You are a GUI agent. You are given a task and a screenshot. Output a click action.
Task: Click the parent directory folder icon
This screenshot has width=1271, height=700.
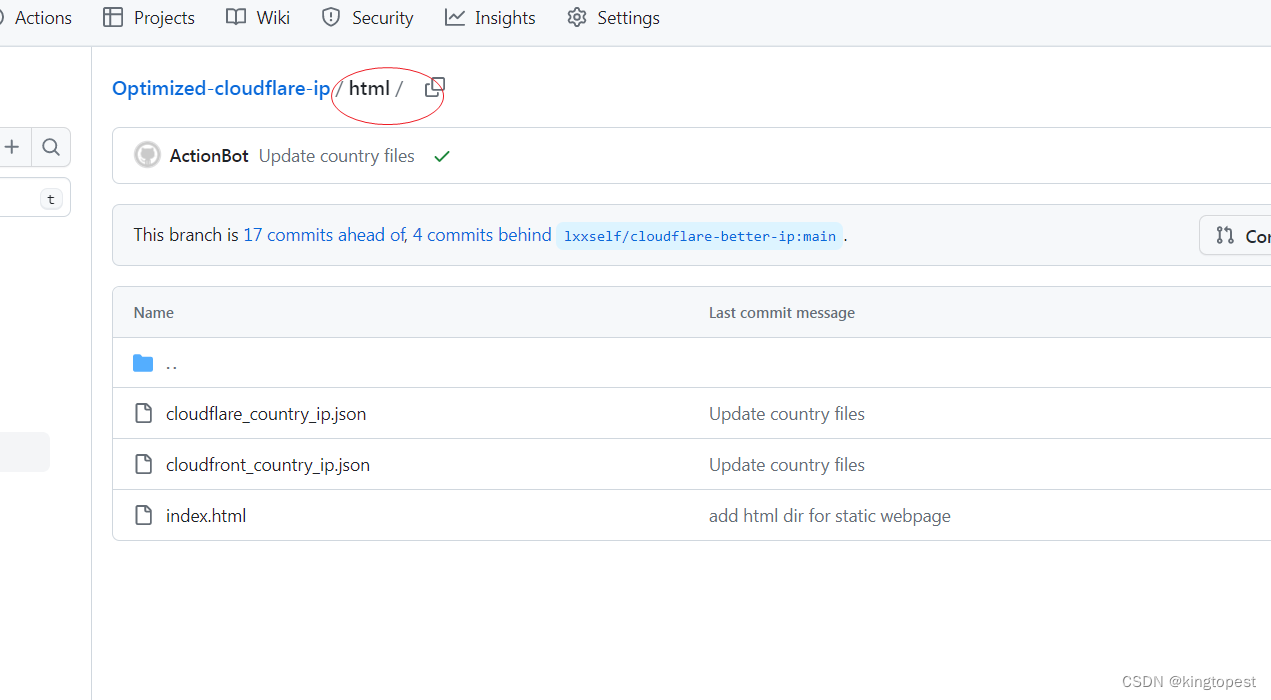[143, 363]
